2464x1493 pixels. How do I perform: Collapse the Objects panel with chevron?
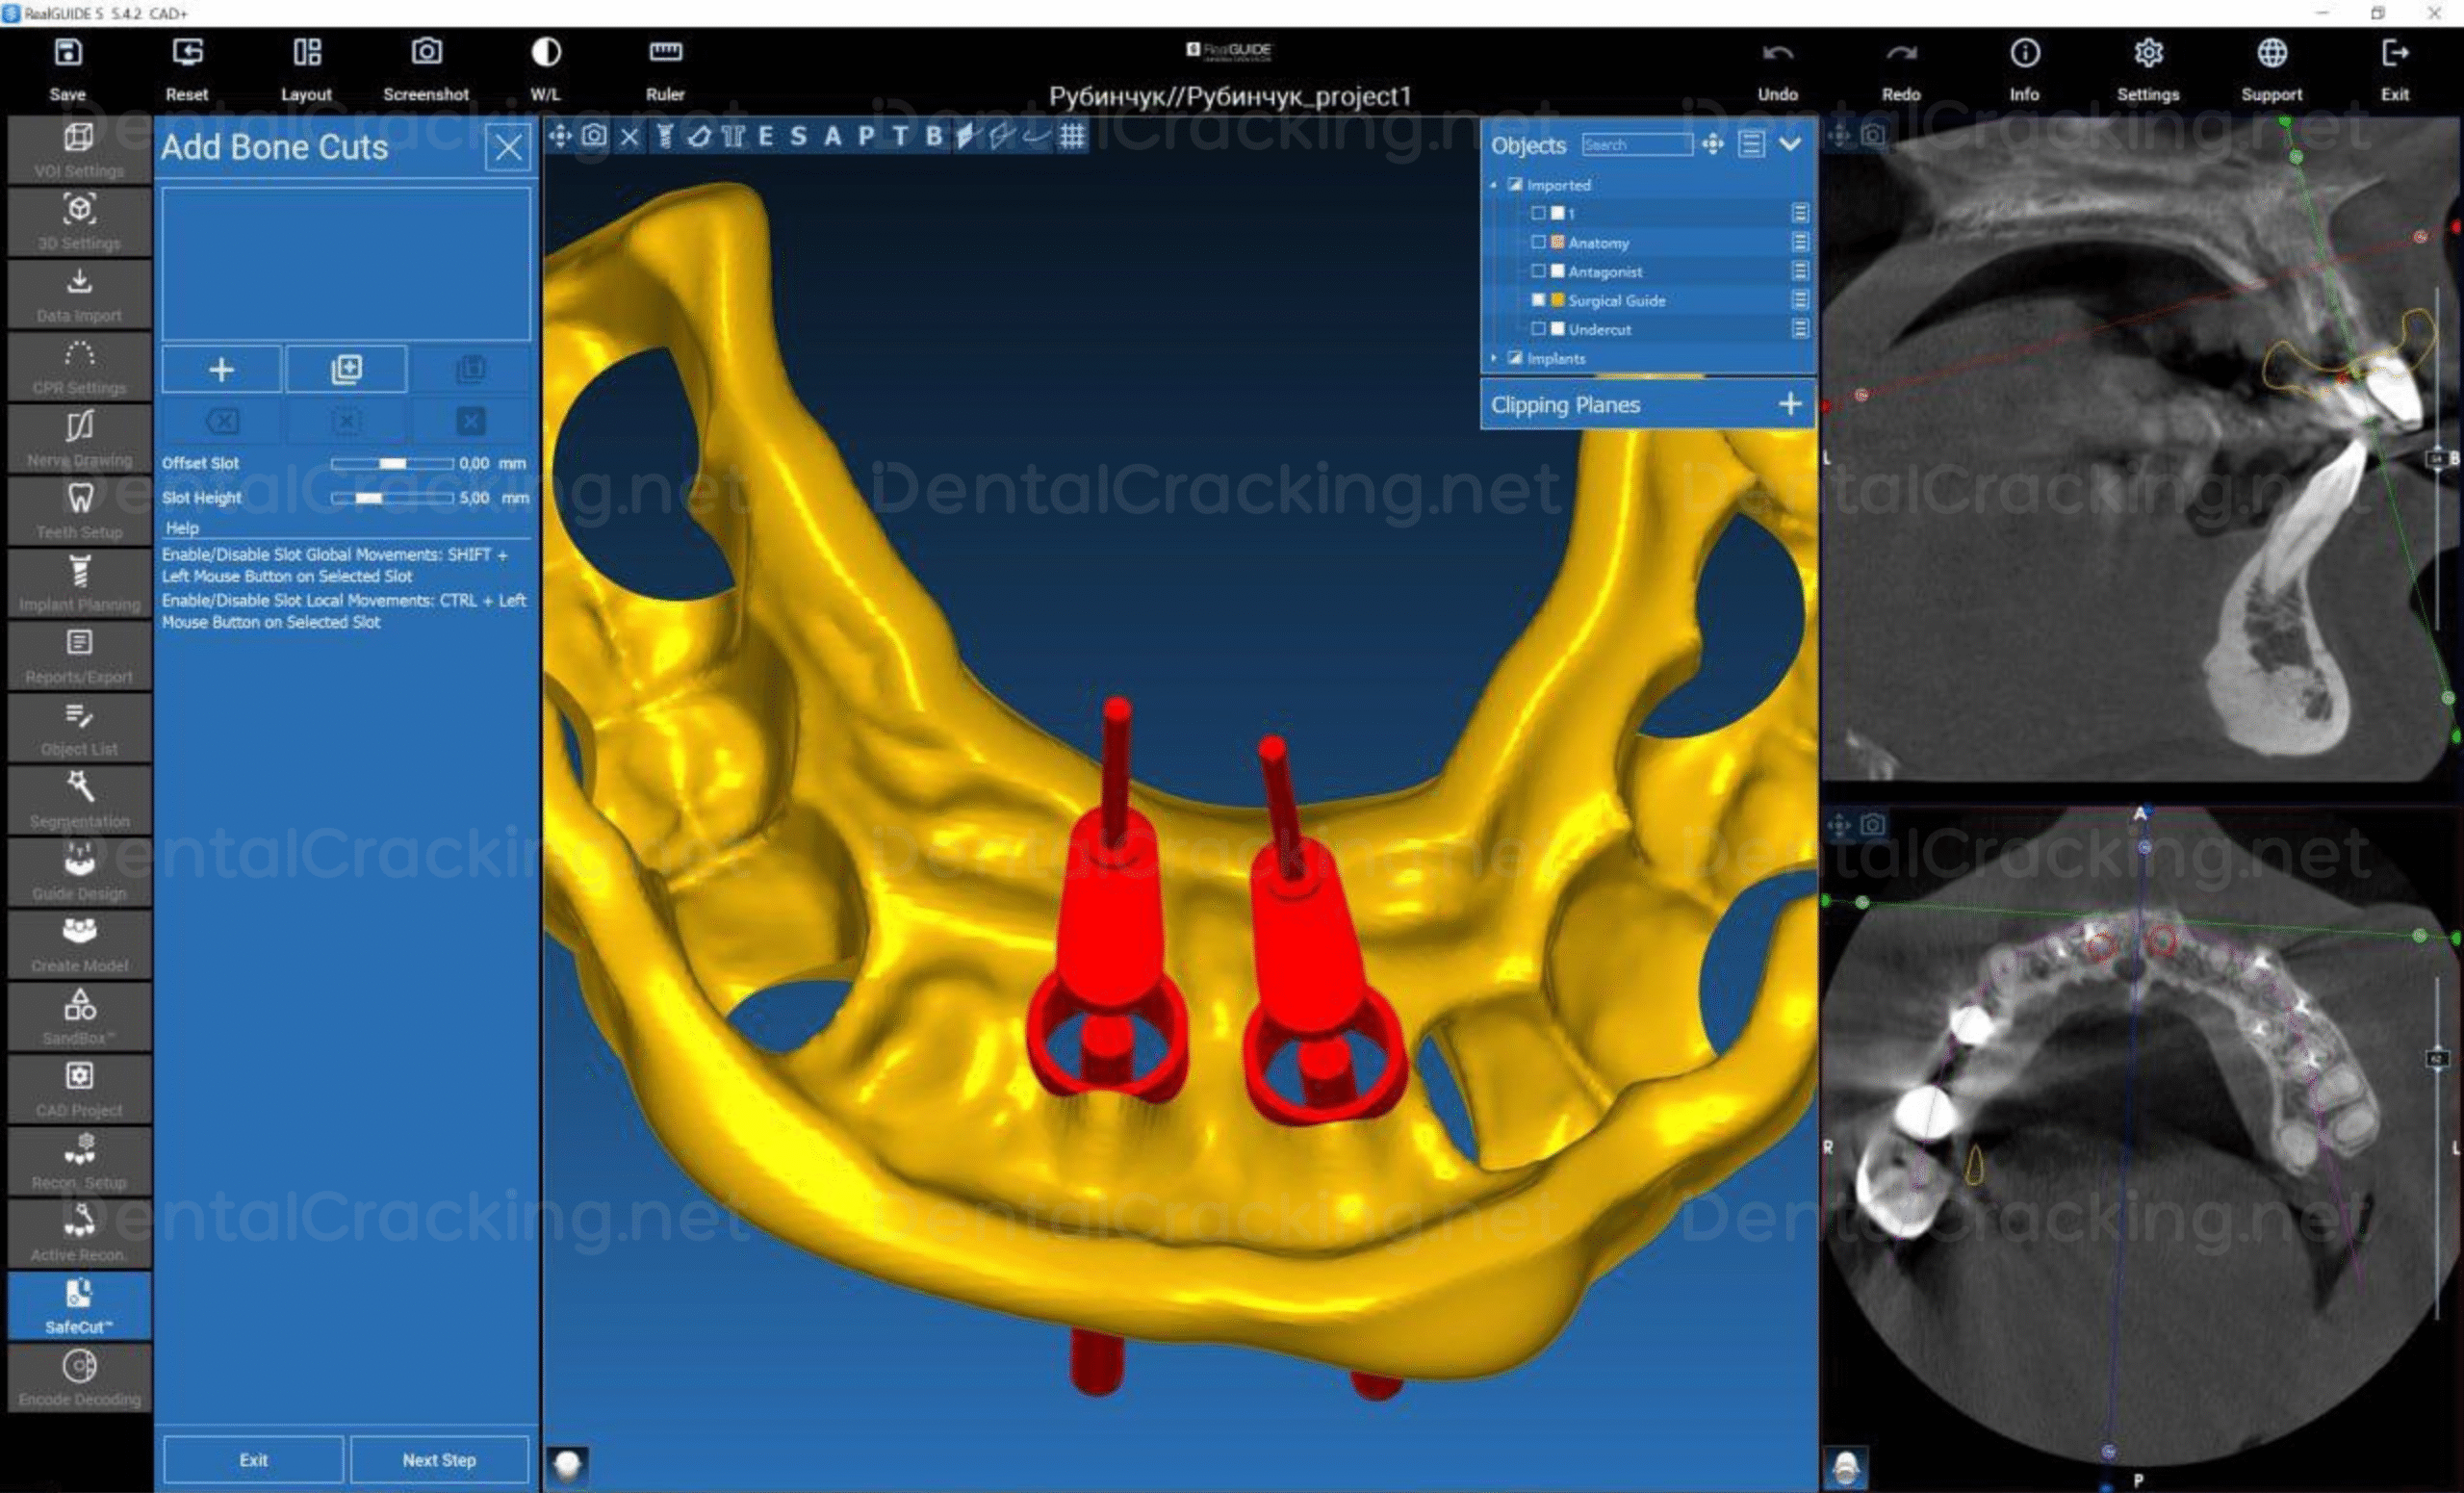tap(1790, 144)
